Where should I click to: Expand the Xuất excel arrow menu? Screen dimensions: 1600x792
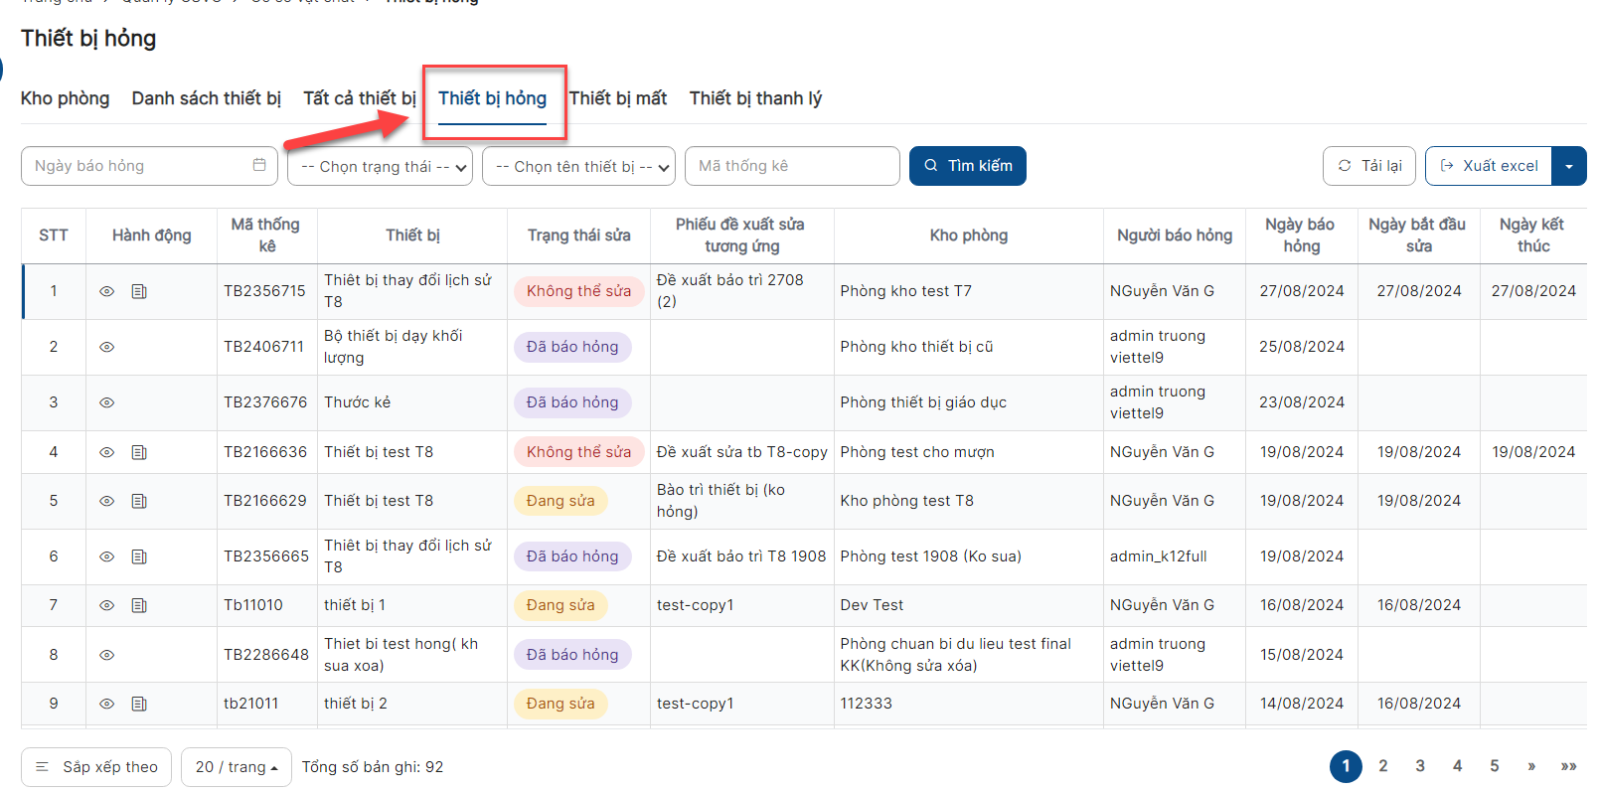[x=1568, y=166]
